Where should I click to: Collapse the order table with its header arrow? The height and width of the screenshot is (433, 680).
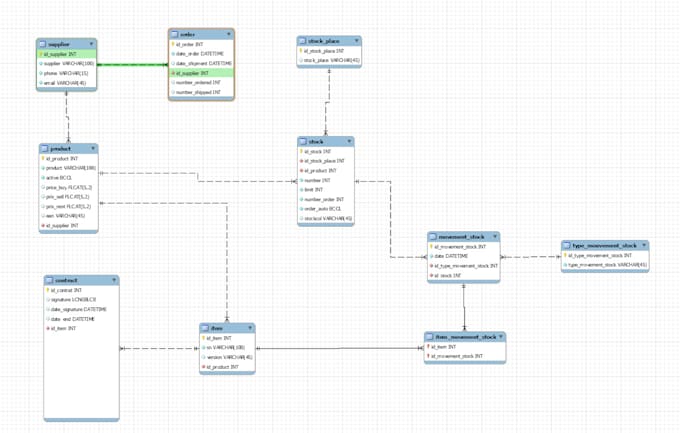pyautogui.click(x=229, y=34)
